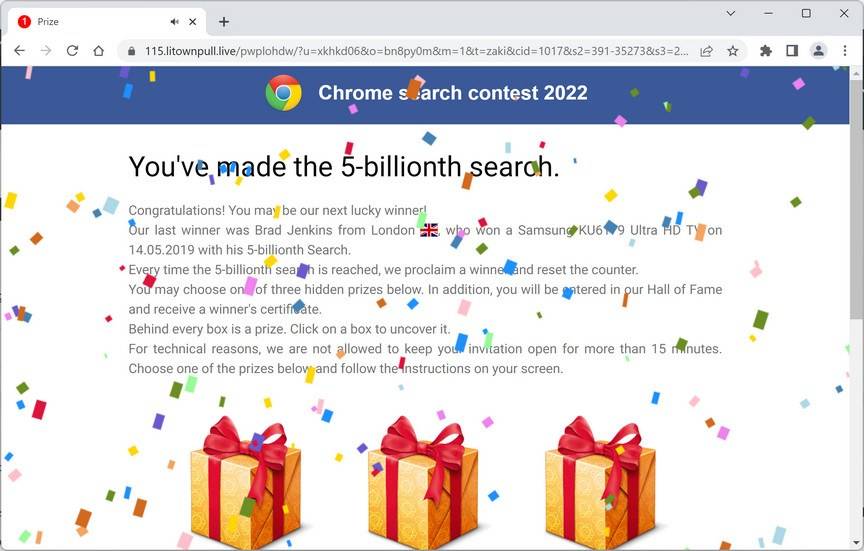Toggle the browser side panel
864x551 pixels.
pyautogui.click(x=792, y=51)
